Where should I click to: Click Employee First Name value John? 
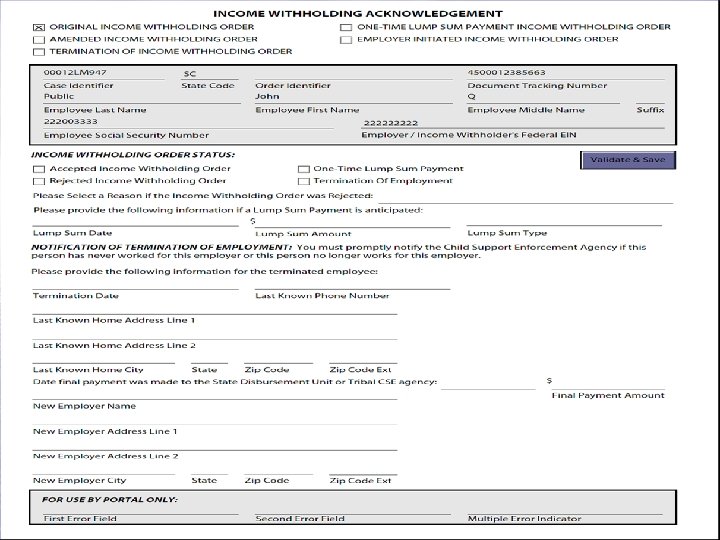coord(267,96)
